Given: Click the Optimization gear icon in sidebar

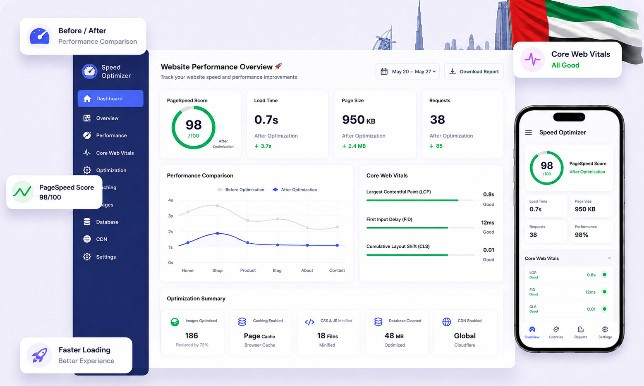Looking at the screenshot, I should (87, 170).
